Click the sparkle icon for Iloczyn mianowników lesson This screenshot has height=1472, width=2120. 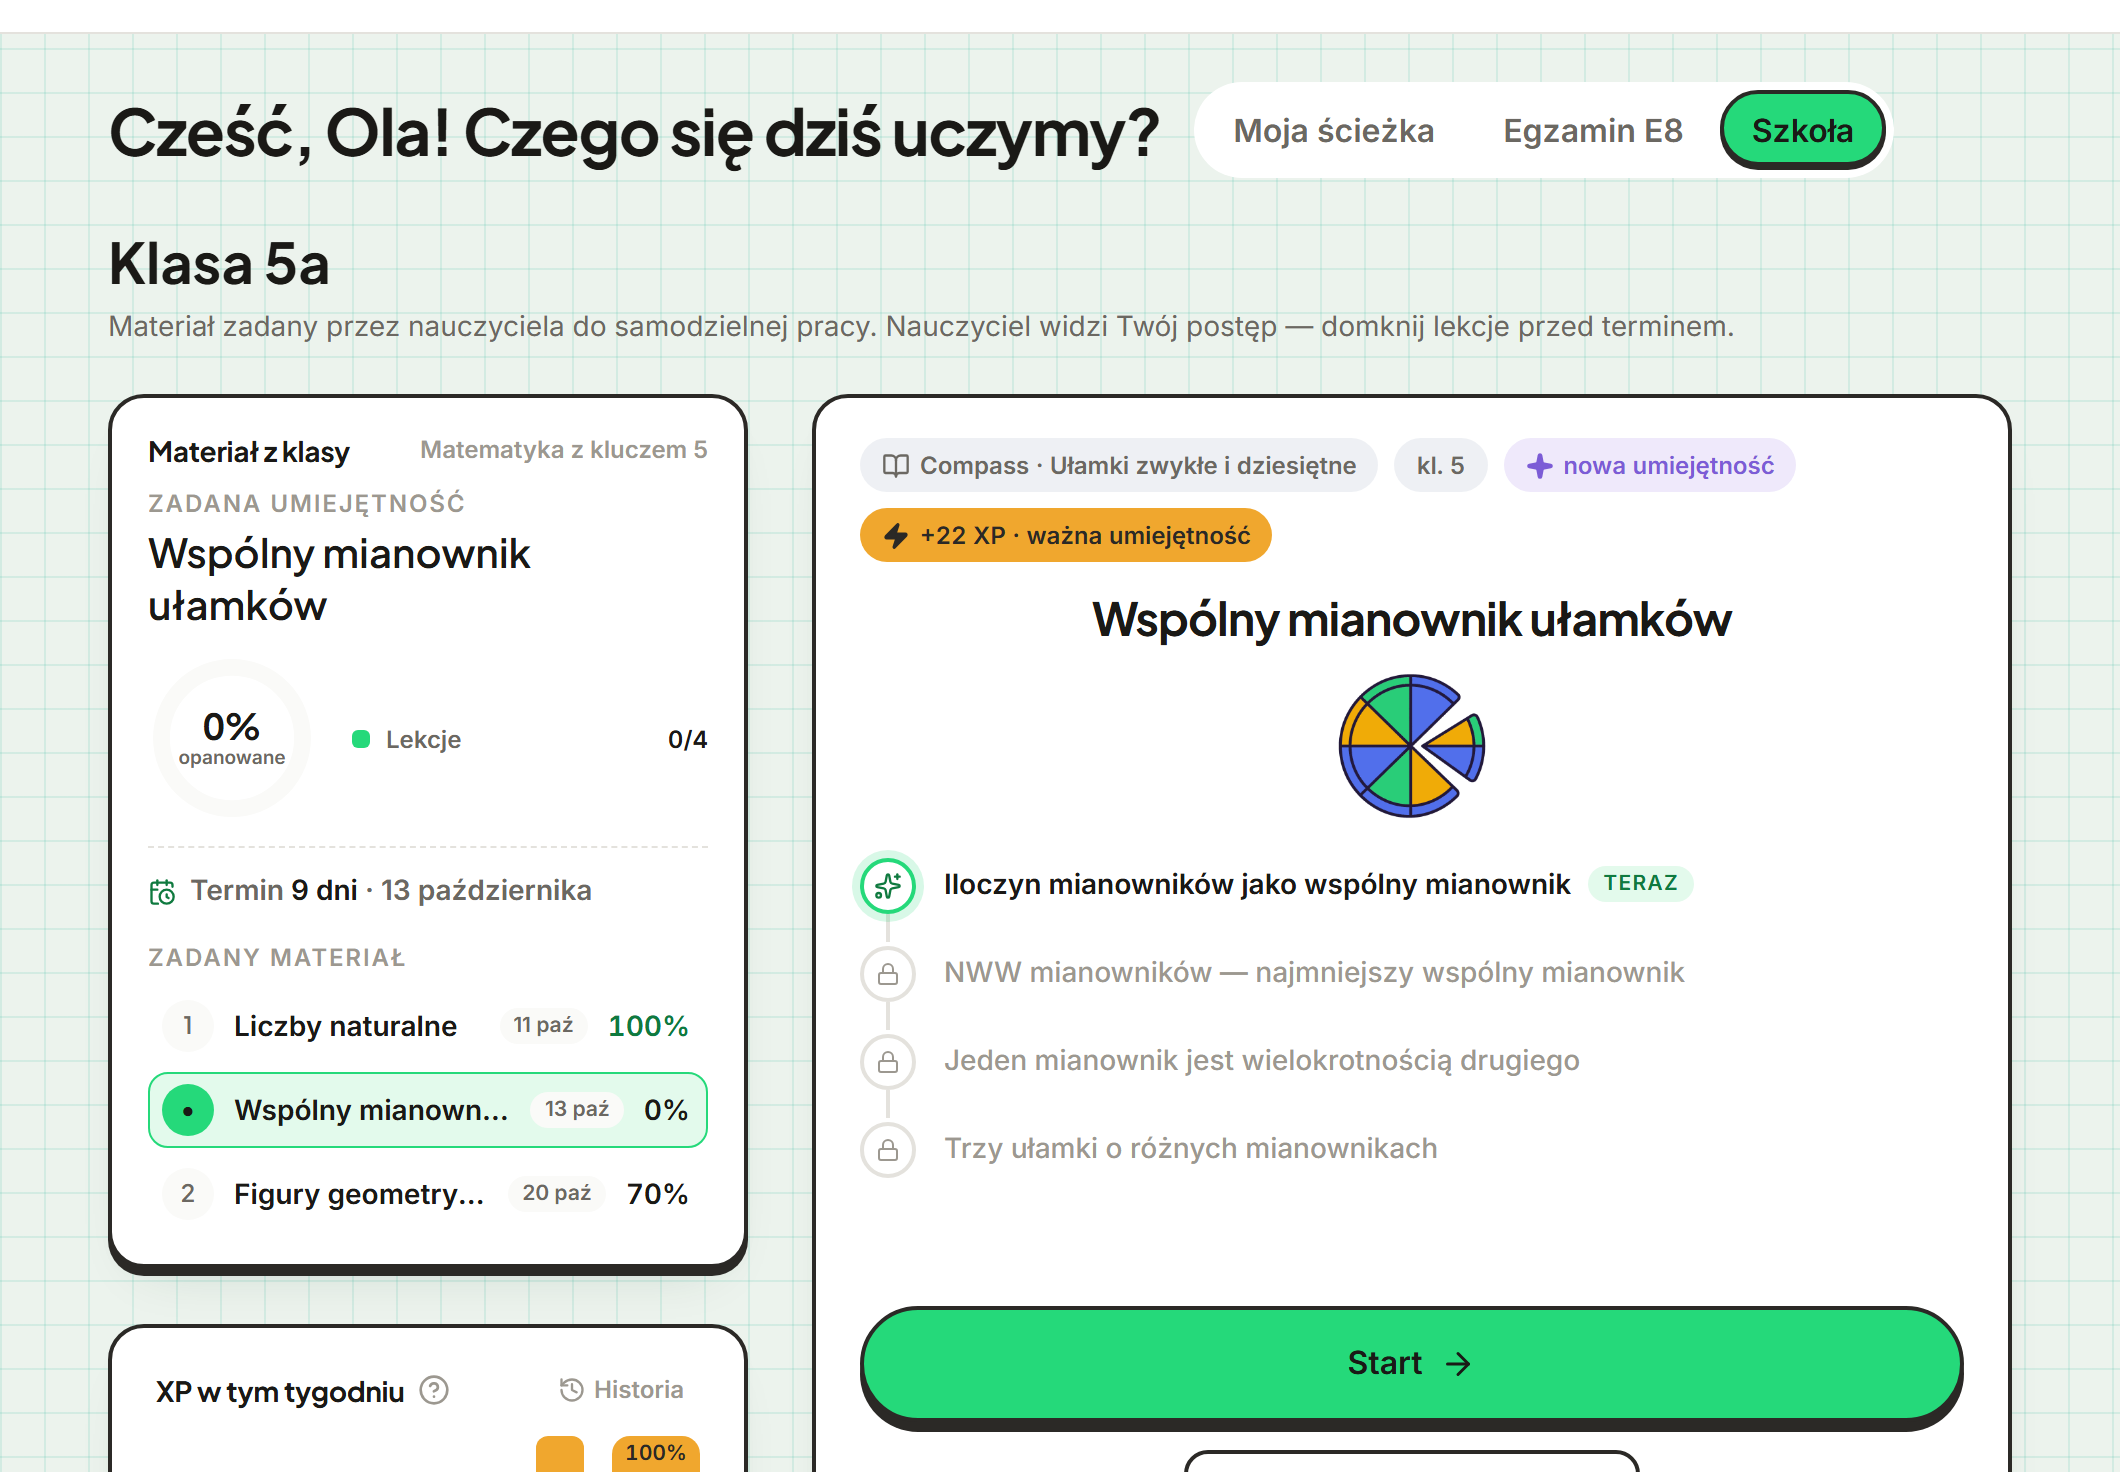[888, 885]
